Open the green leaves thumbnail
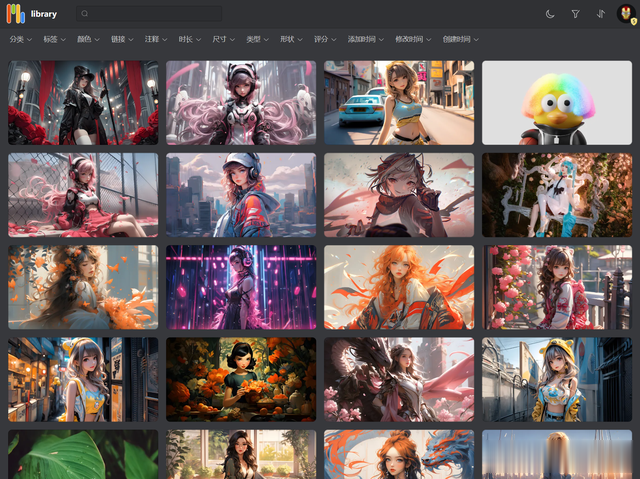Image resolution: width=640 pixels, height=479 pixels. coord(83,454)
